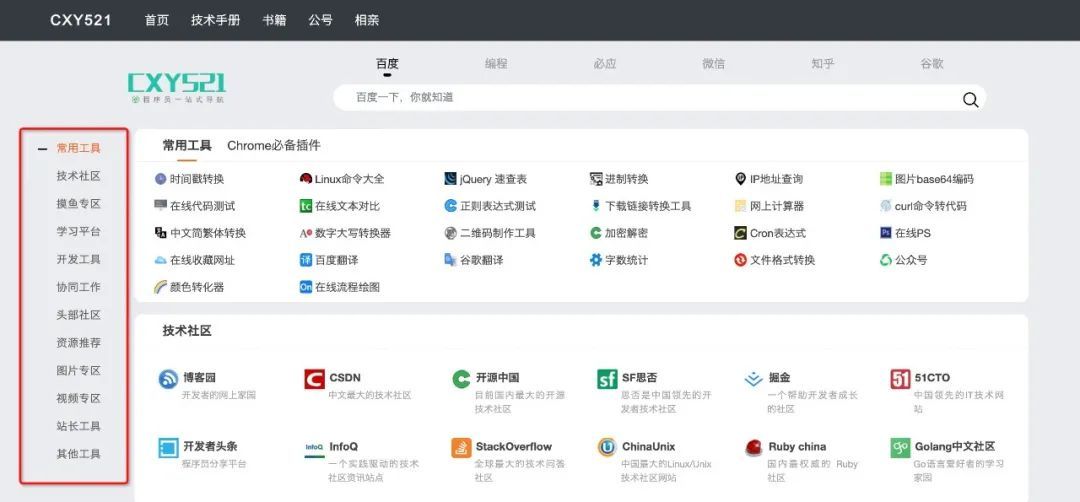The image size is (1080, 502).
Task: Click the 颜色转化器 rainbow icon
Action: [x=160, y=287]
